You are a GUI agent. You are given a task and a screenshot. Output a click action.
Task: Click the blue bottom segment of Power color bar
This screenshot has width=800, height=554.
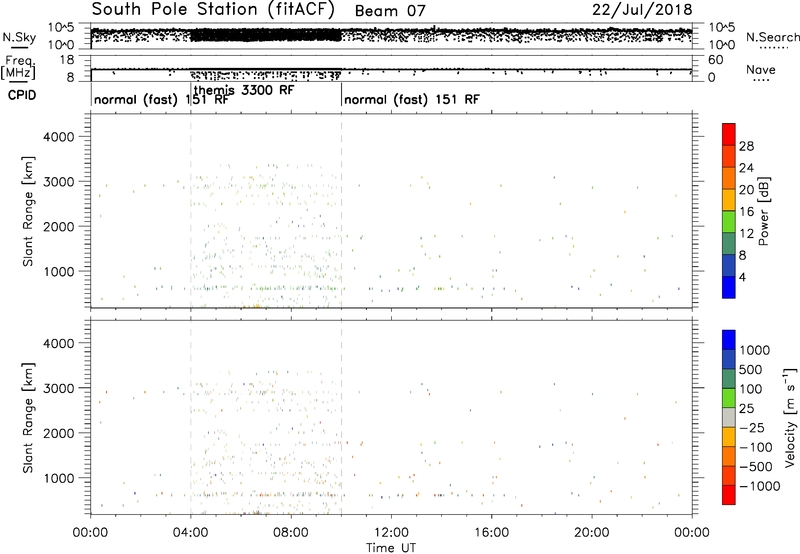click(729, 287)
